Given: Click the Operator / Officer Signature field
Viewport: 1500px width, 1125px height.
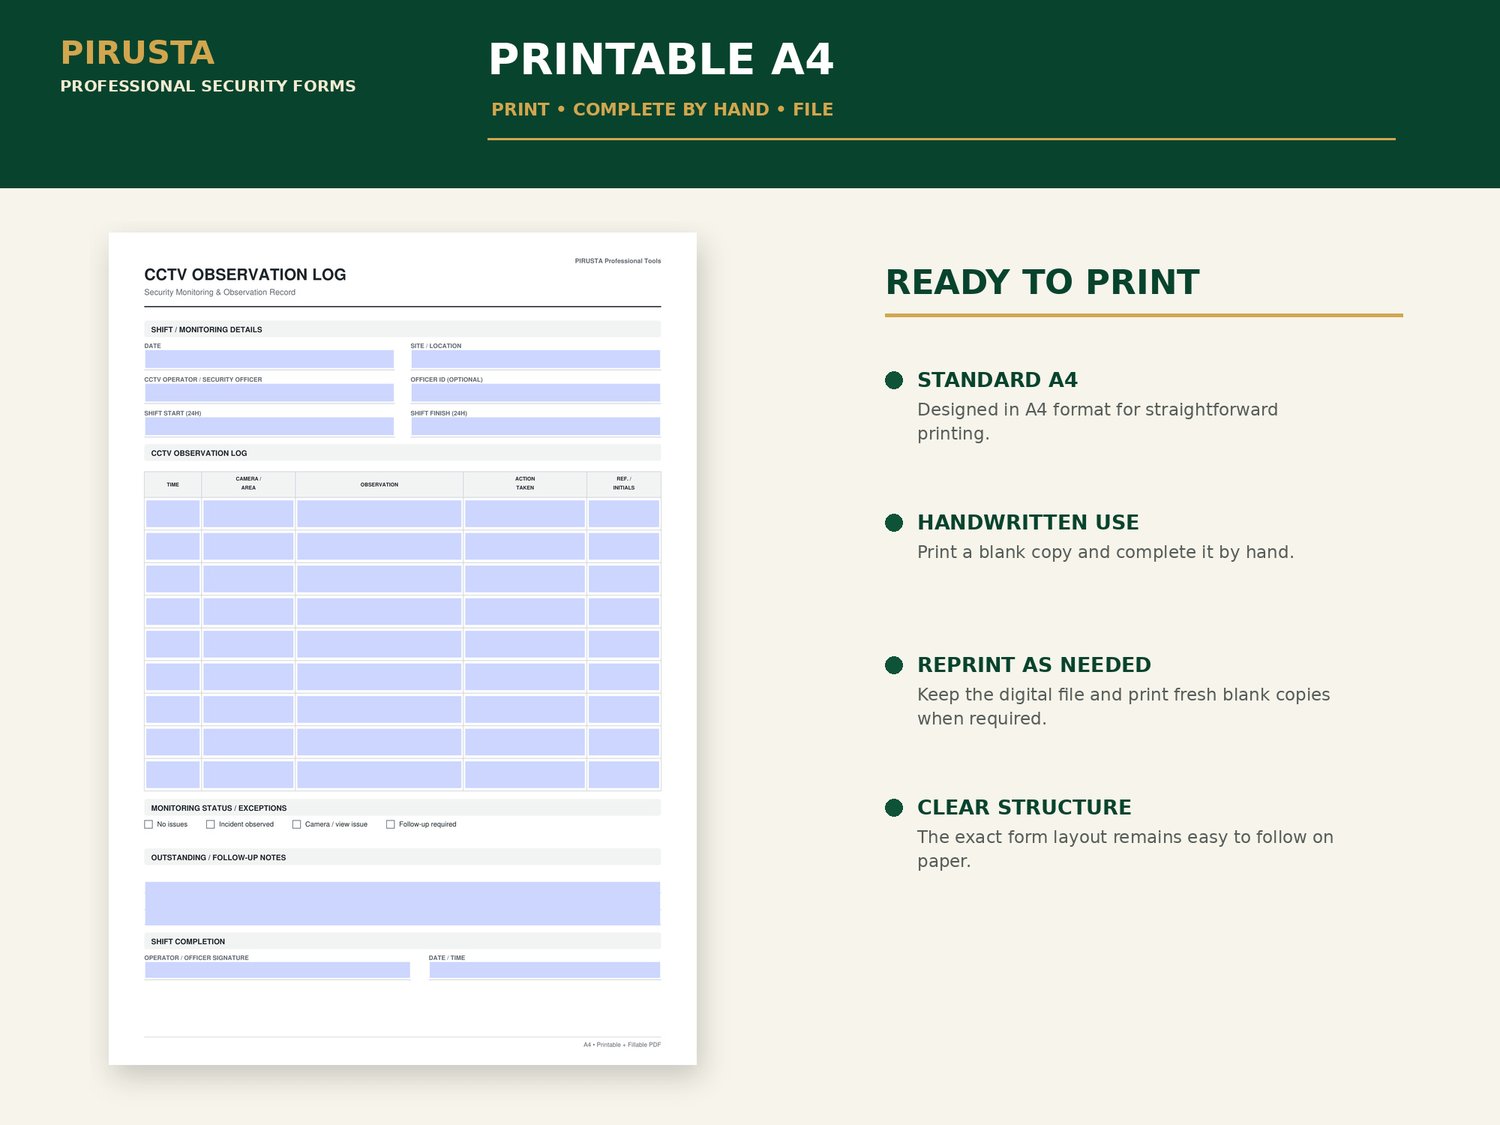Looking at the screenshot, I should pyautogui.click(x=277, y=970).
